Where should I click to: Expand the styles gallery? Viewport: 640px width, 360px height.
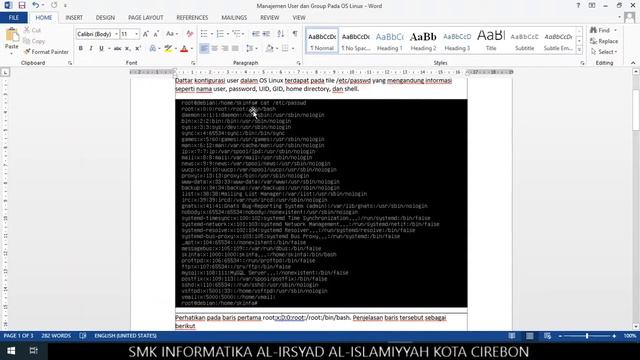tap(579, 50)
